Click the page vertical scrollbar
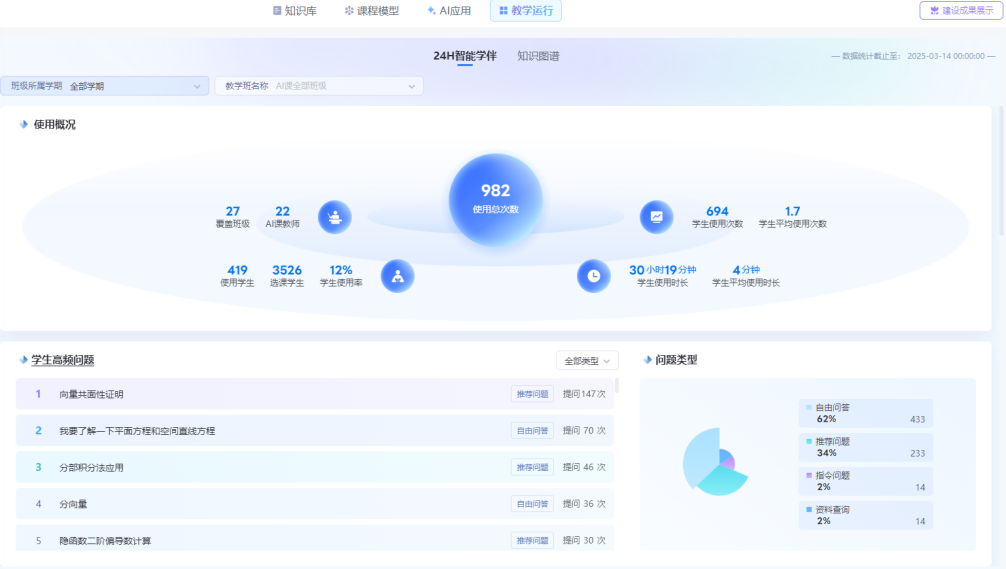Image resolution: width=1006 pixels, height=569 pixels. [x=1002, y=170]
